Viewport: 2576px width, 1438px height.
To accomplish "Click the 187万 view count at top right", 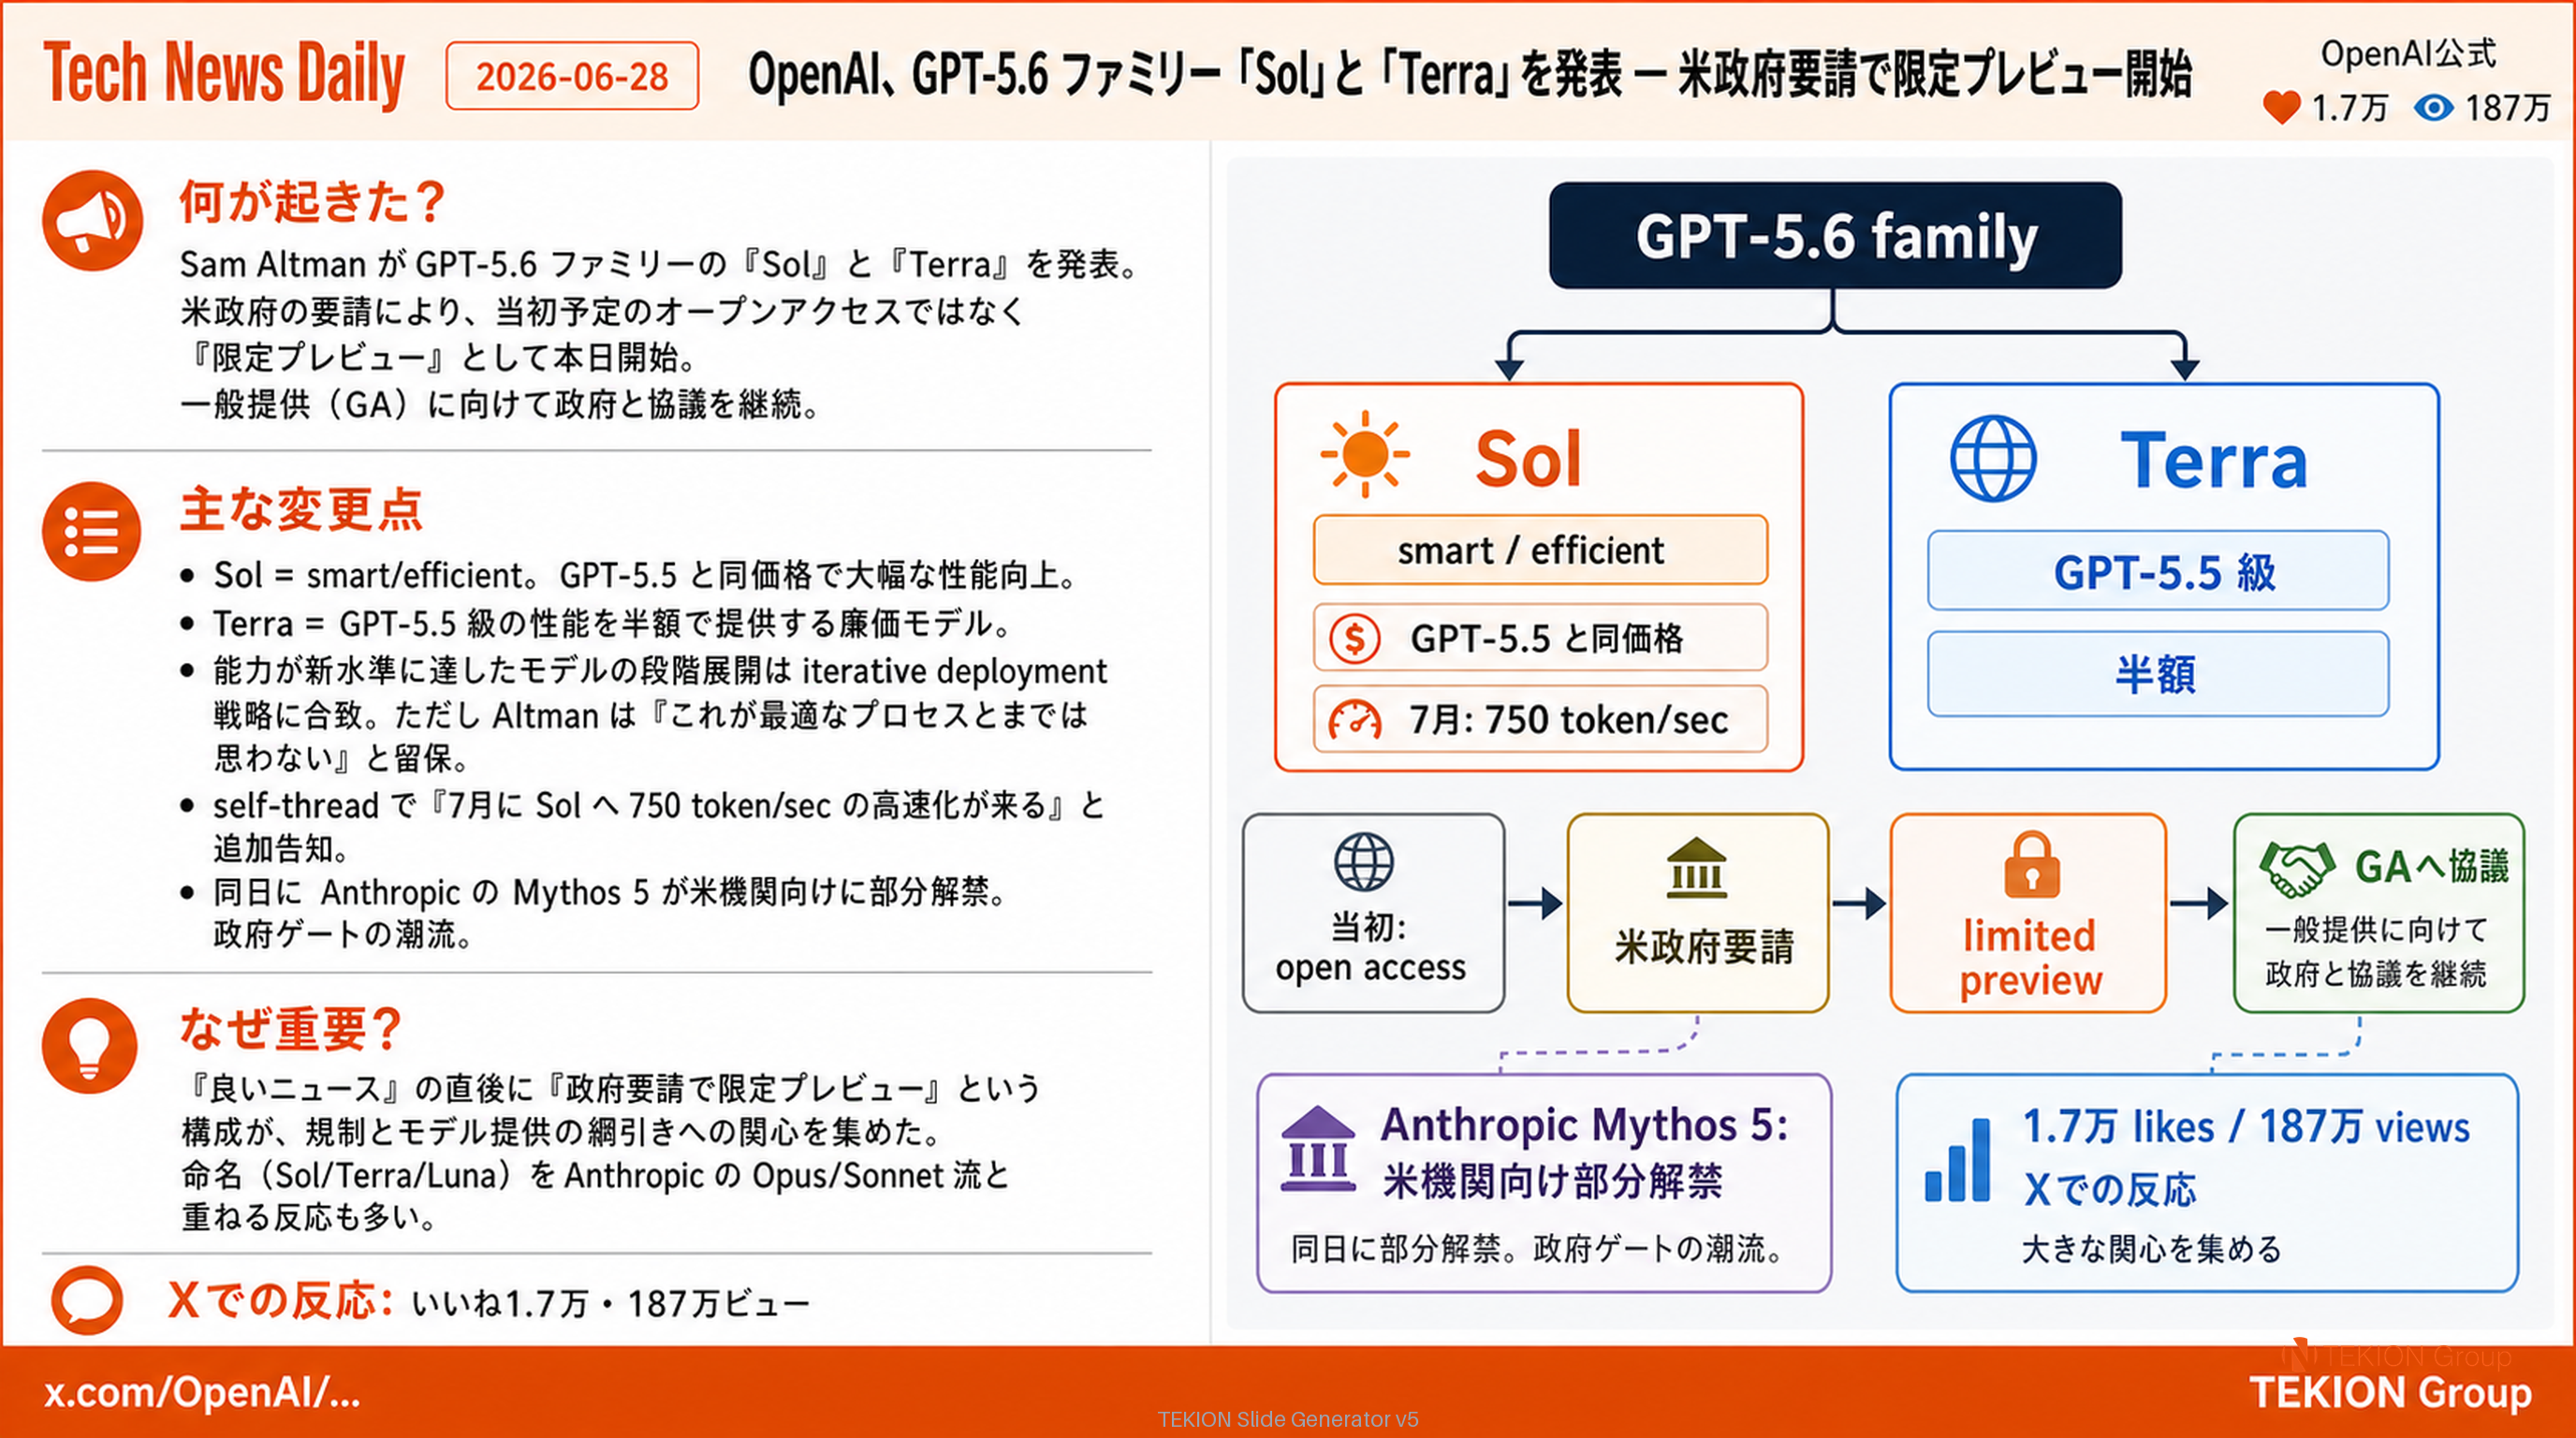I will pos(2507,107).
